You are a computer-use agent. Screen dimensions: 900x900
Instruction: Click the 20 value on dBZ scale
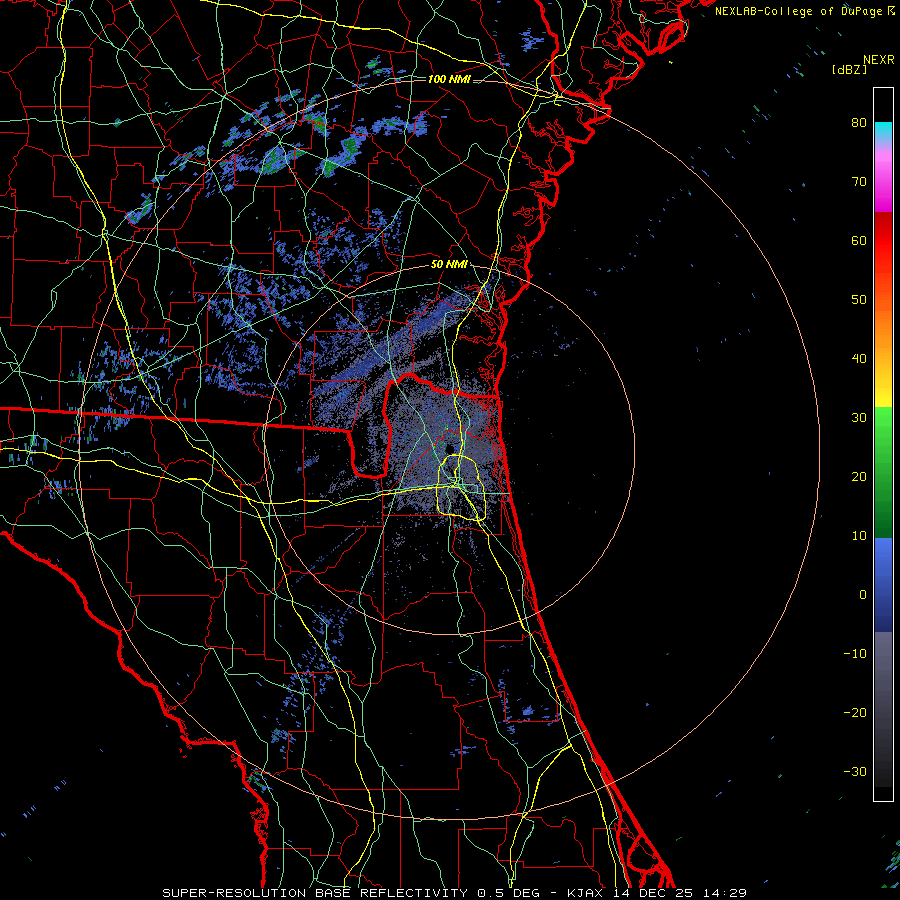[x=859, y=477]
